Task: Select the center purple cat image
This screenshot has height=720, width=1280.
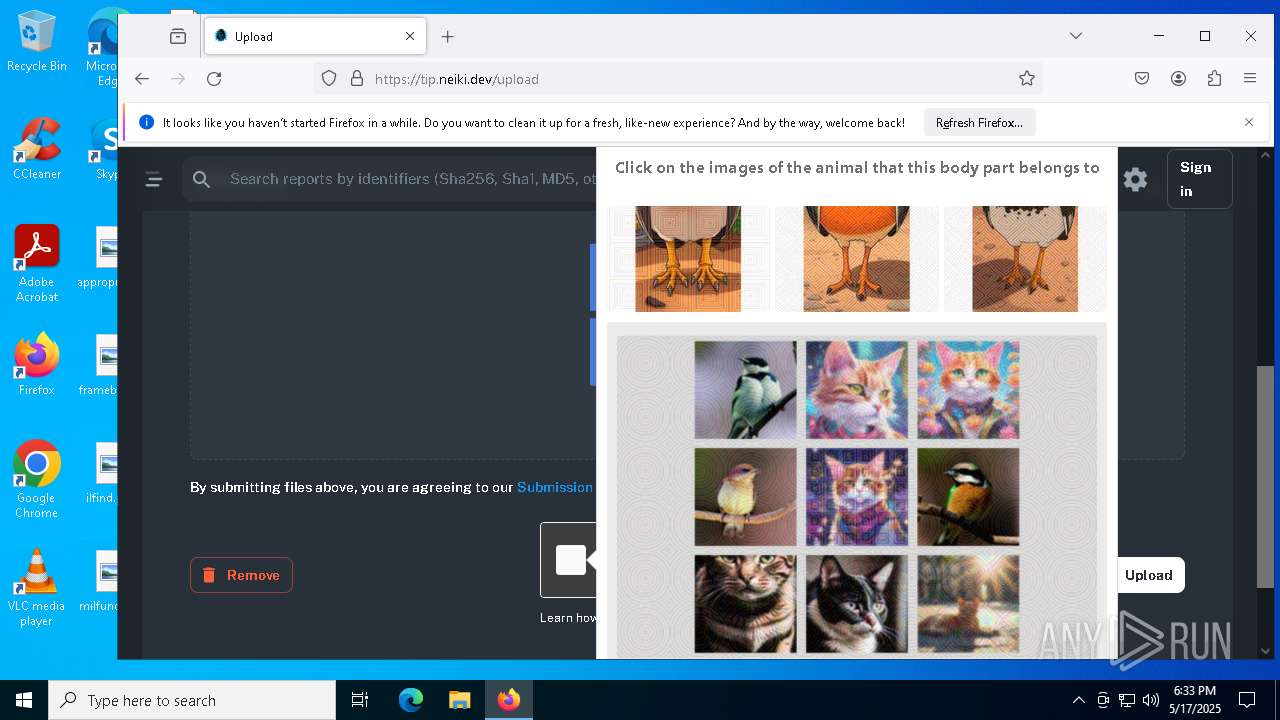Action: pyautogui.click(x=857, y=497)
